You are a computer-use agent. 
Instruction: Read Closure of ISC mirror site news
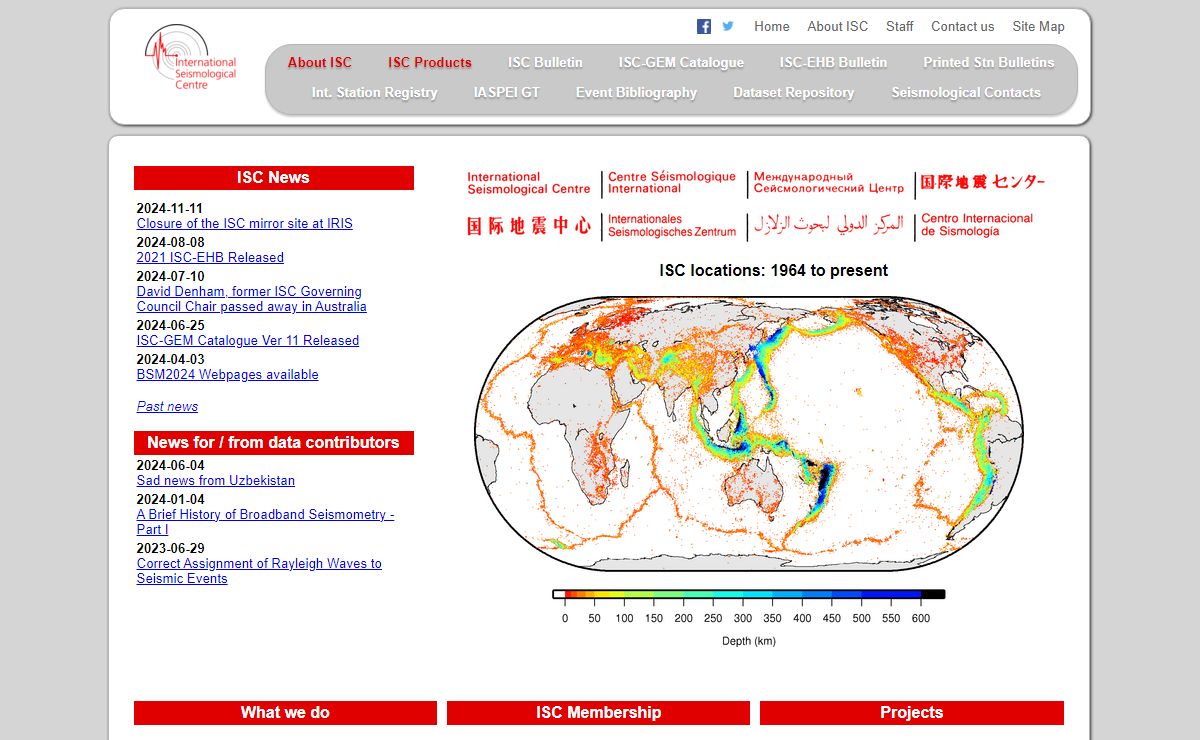coord(245,224)
